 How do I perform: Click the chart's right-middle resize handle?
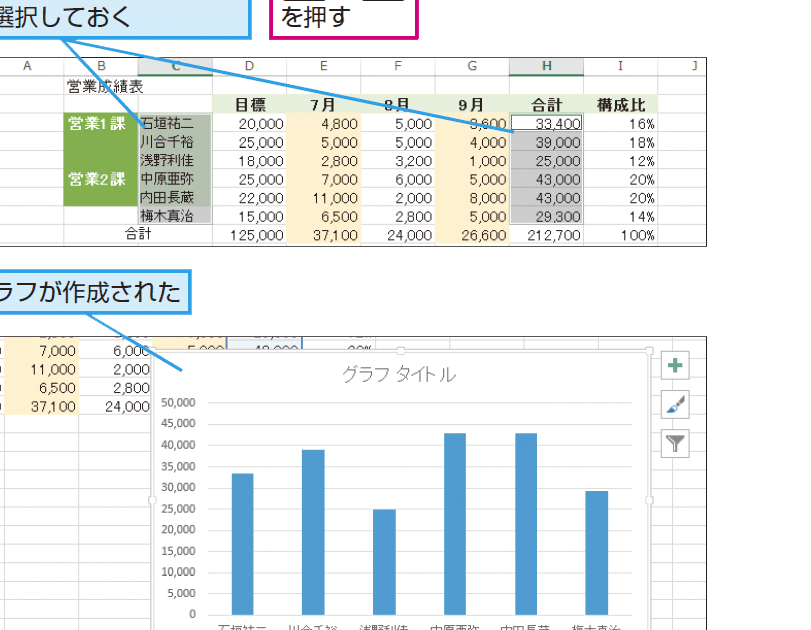649,500
